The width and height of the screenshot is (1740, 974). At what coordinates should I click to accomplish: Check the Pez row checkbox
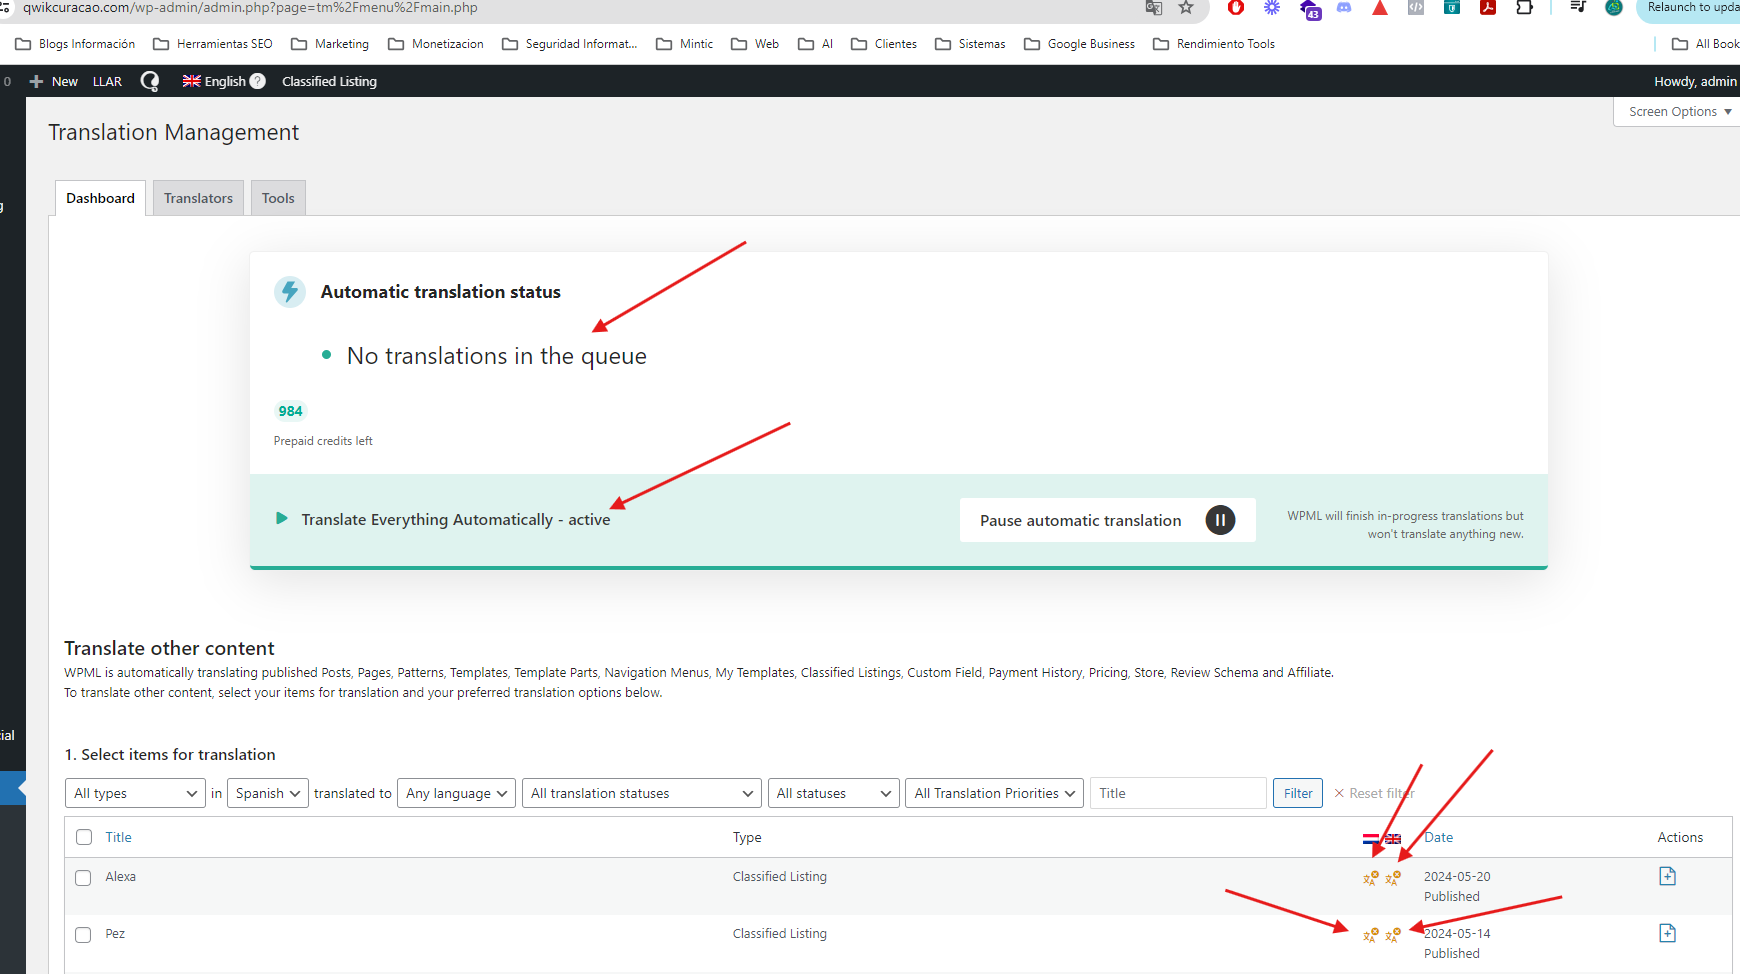coord(83,935)
